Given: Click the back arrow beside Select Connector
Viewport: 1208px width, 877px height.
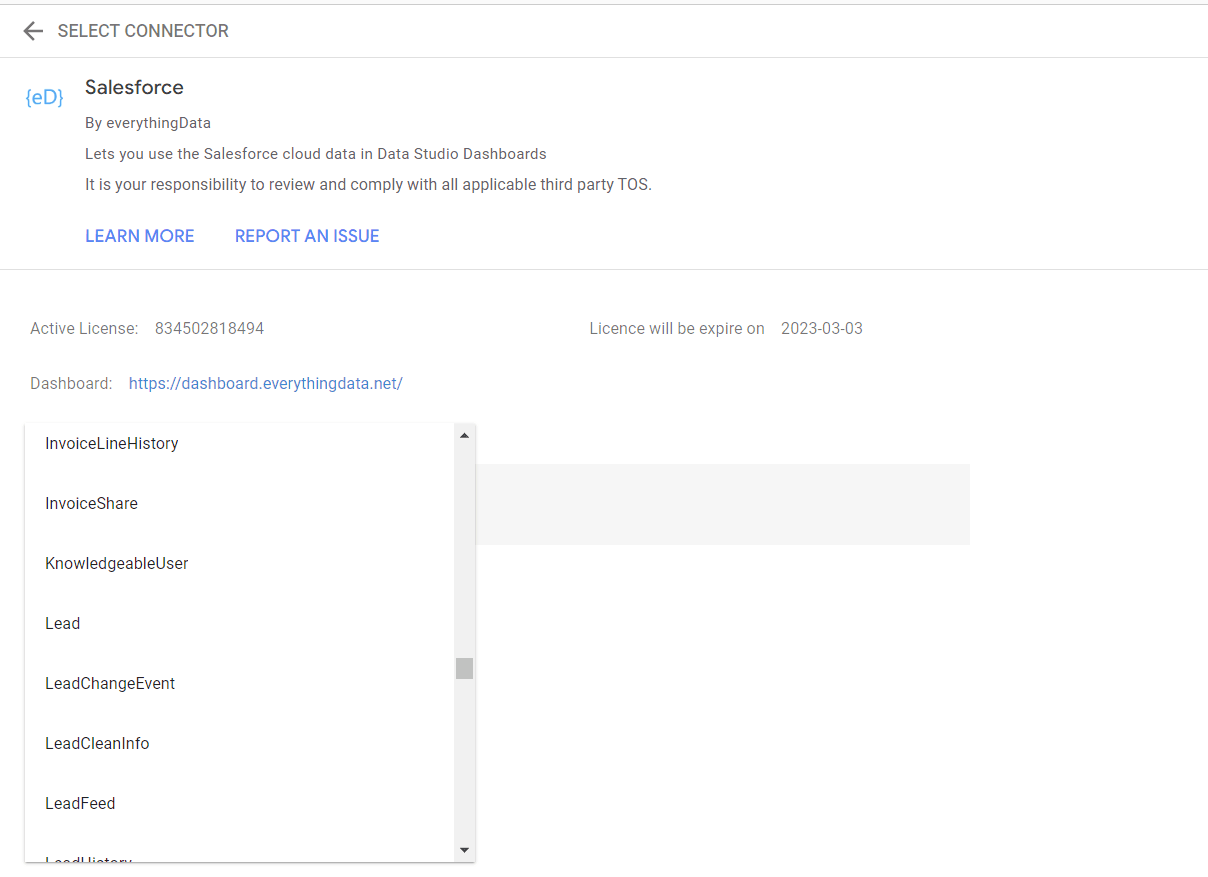Looking at the screenshot, I should tap(33, 31).
